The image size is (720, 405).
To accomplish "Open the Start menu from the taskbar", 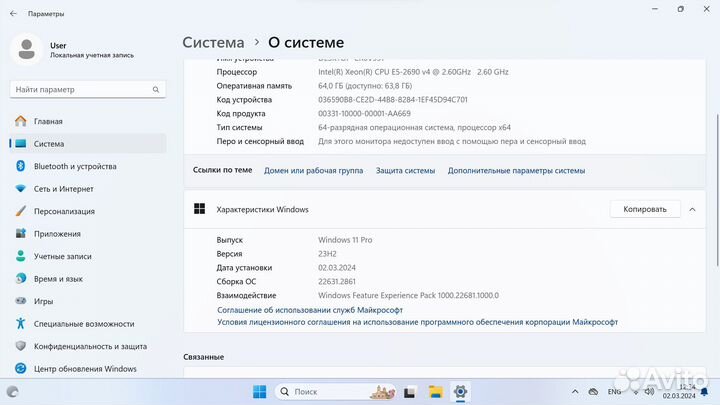I will 259,392.
